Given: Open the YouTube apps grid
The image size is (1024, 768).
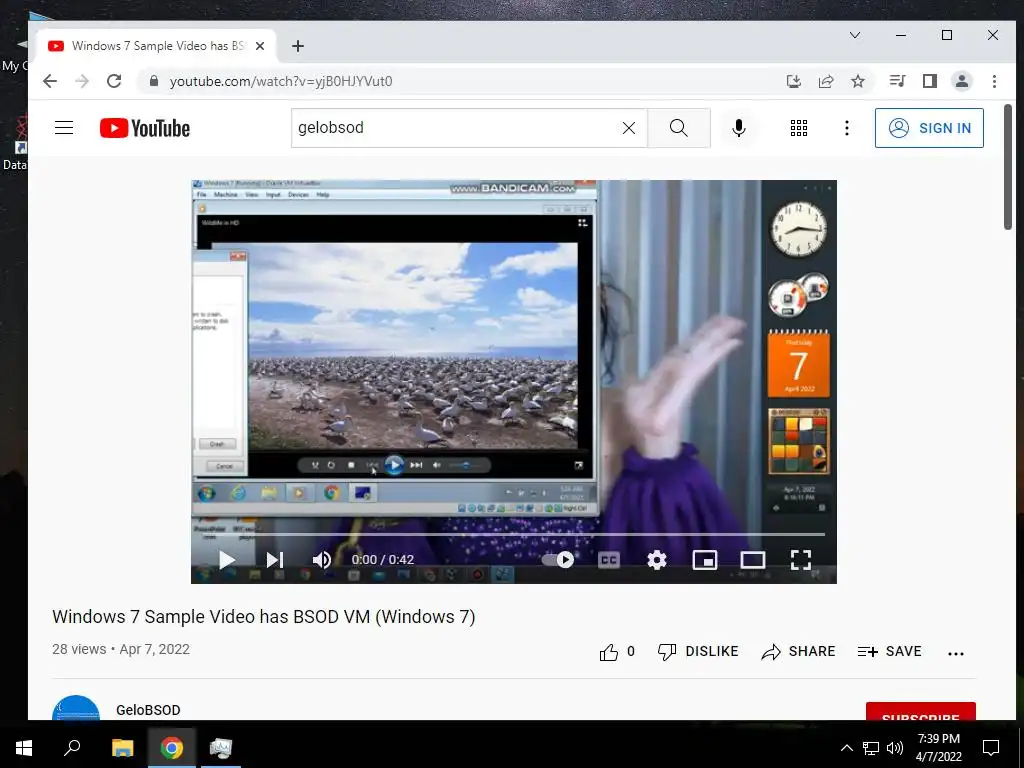Looking at the screenshot, I should (799, 128).
